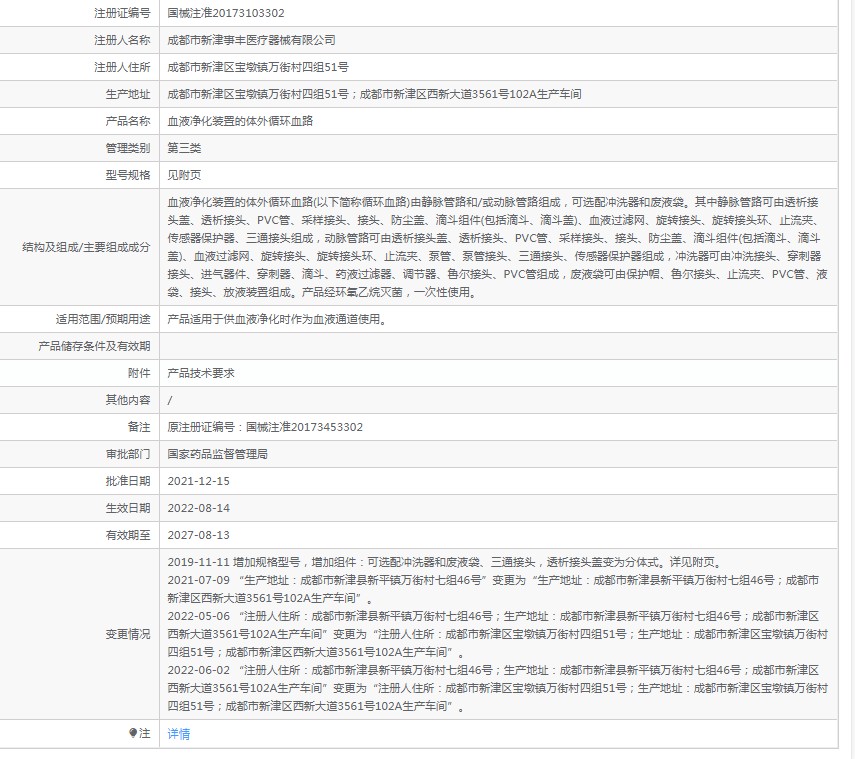Click the 产品储存条件及有效期 label

tap(94, 346)
